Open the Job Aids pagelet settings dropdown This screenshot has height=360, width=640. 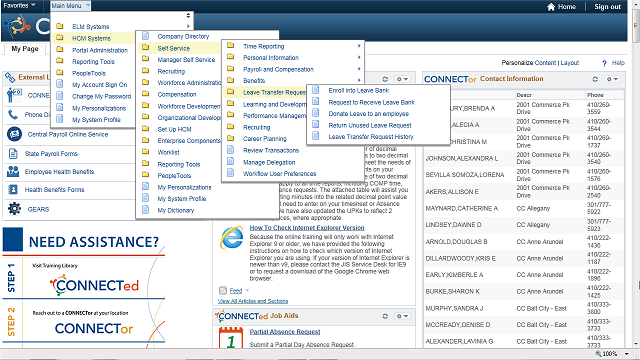[x=402, y=316]
